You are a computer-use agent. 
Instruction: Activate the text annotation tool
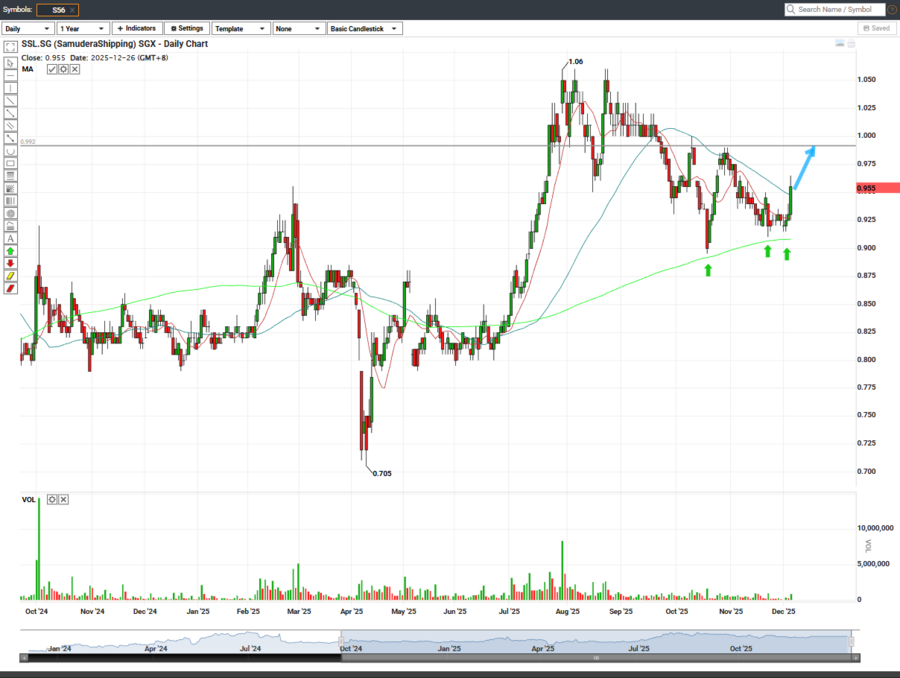[10, 238]
